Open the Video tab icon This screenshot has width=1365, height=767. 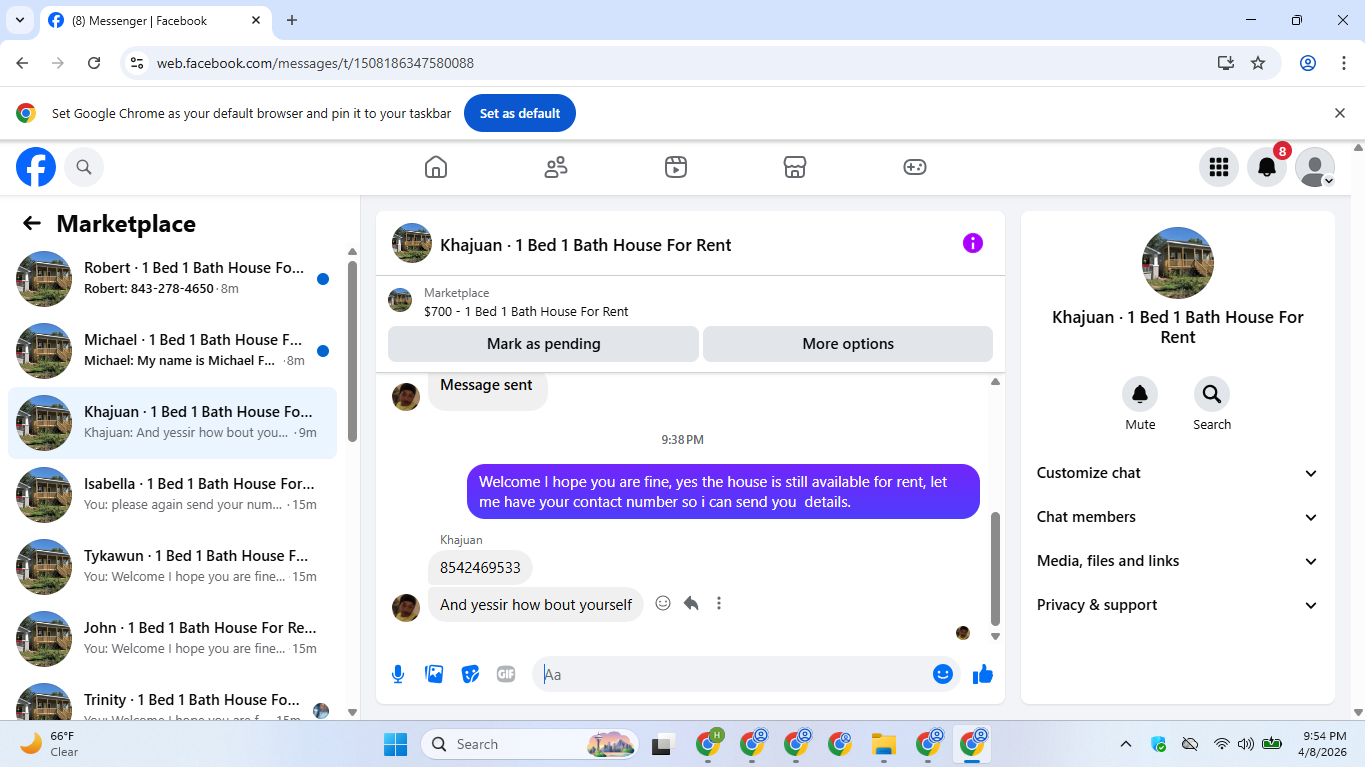point(676,167)
